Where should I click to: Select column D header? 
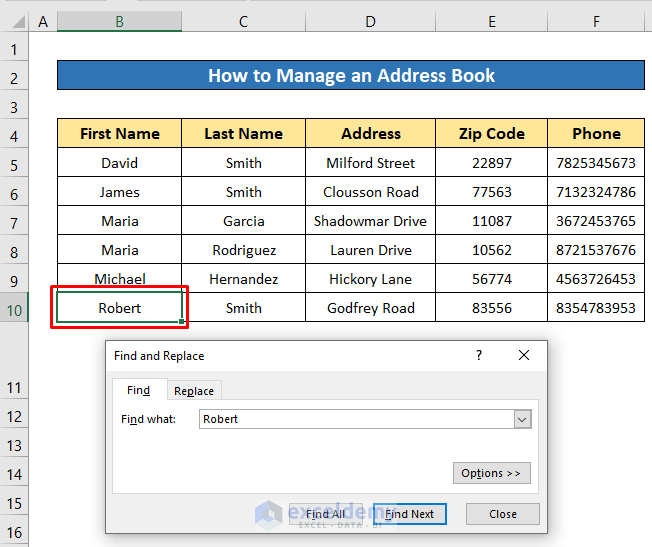370,21
